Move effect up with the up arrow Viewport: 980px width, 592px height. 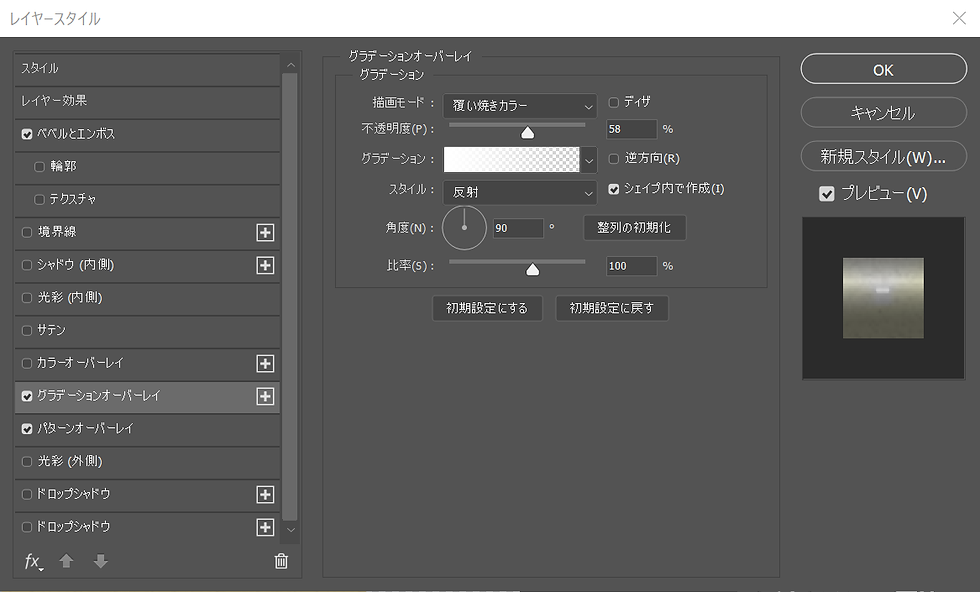66,561
